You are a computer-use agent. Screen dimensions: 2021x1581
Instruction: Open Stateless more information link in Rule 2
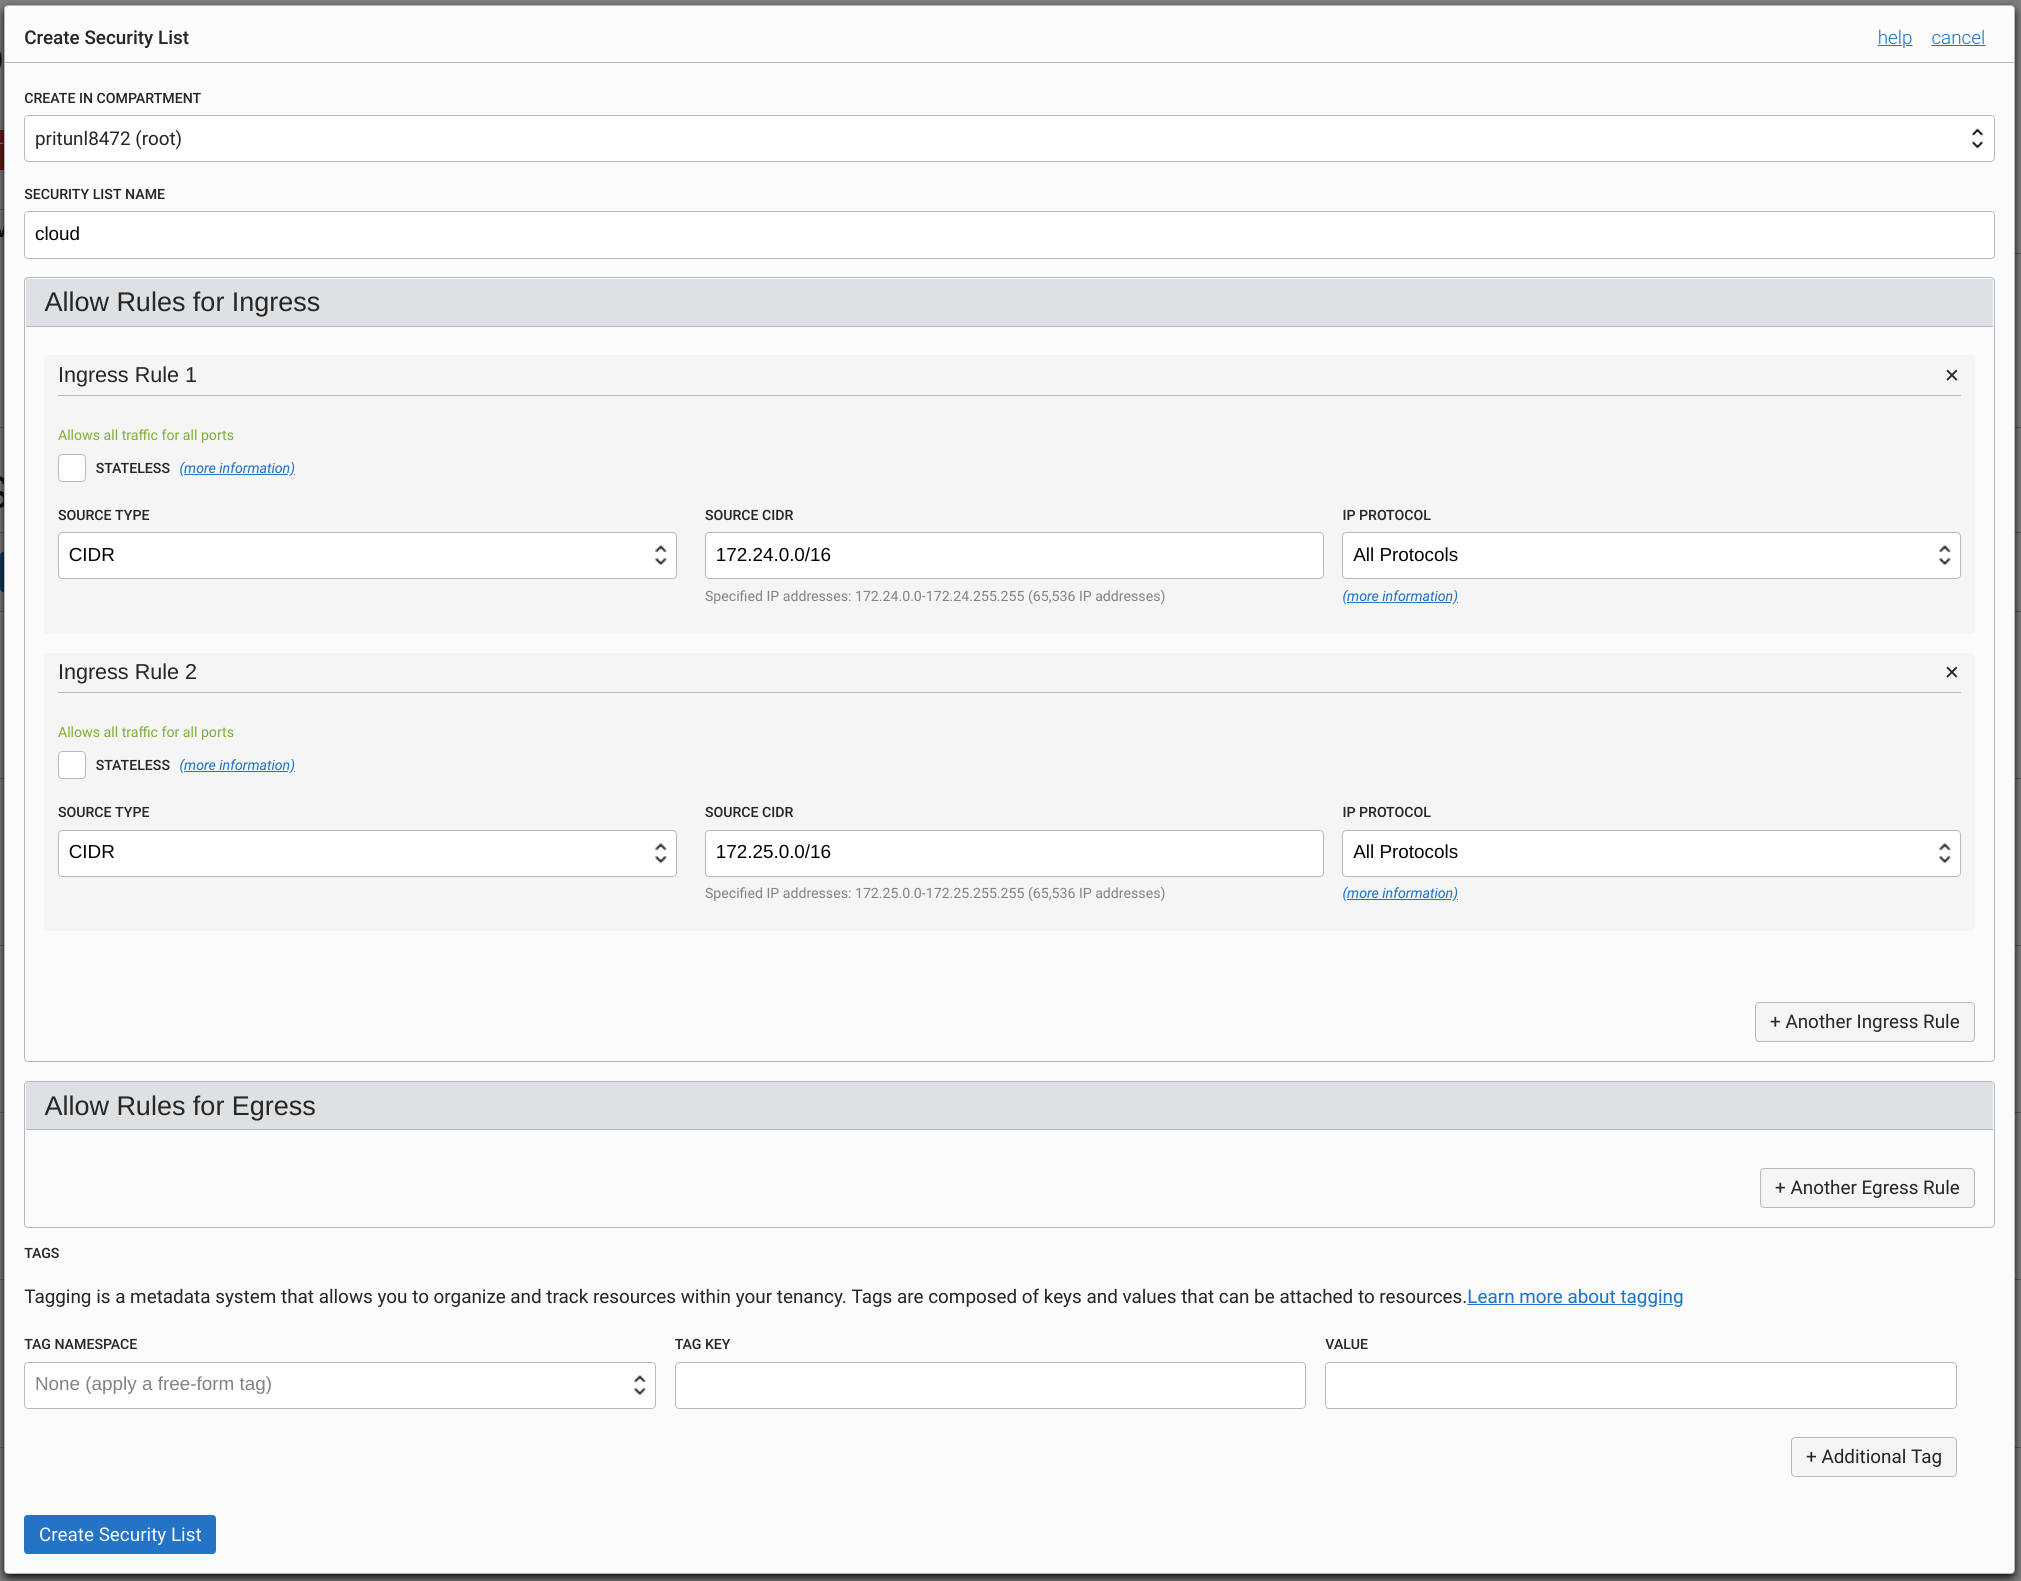(237, 765)
